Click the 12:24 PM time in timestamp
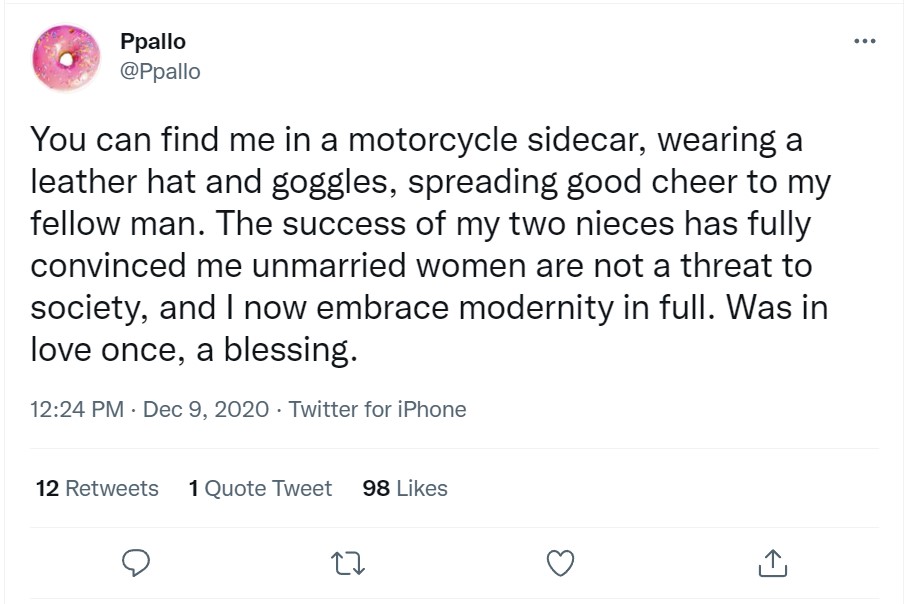The image size is (907, 604). coord(77,409)
